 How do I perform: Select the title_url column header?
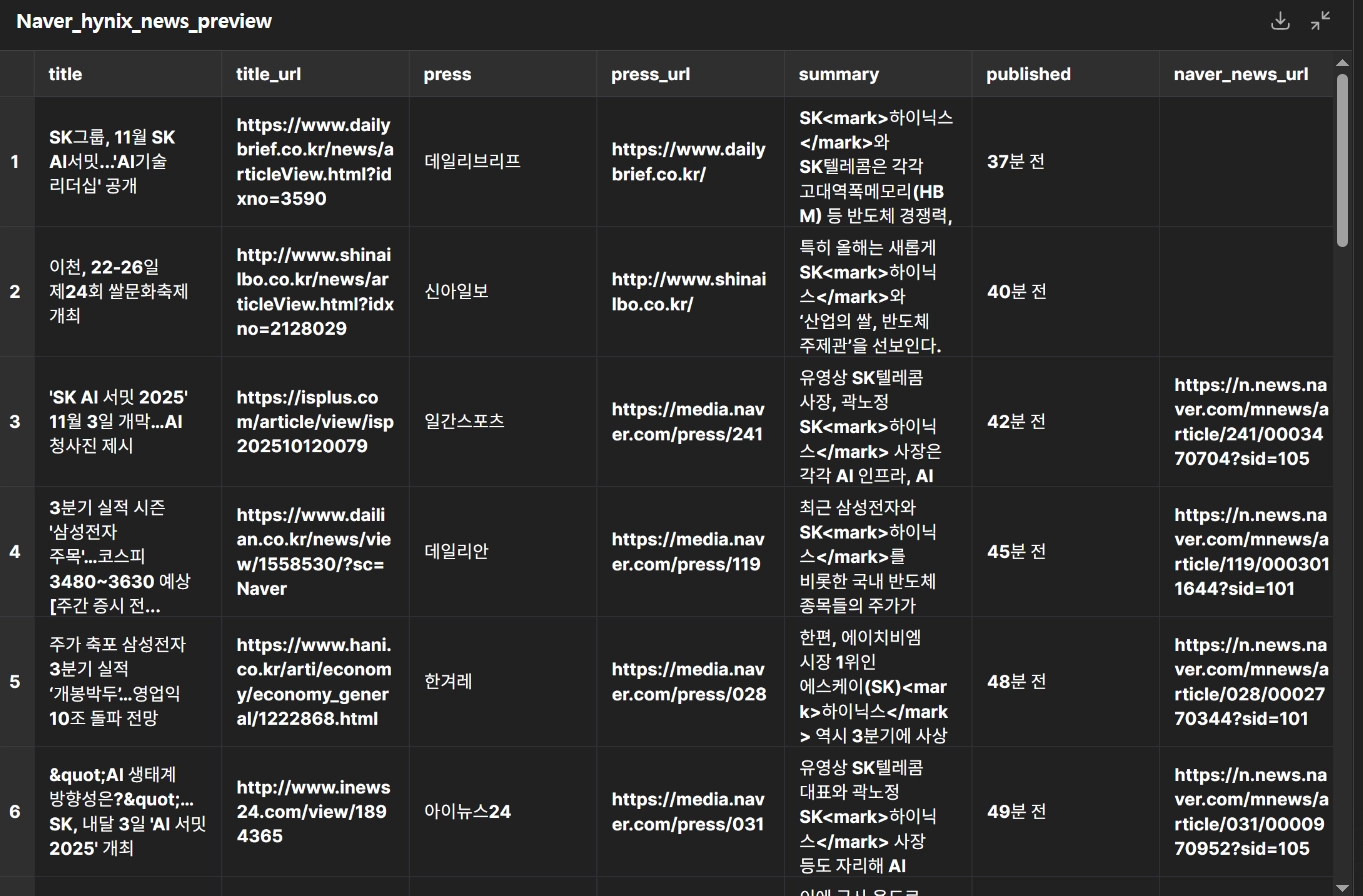click(x=268, y=74)
